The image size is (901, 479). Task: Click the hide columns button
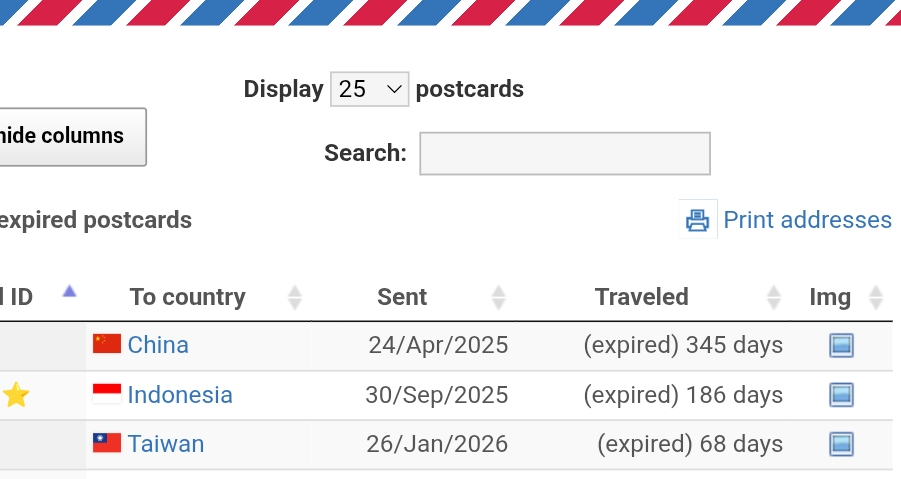tap(70, 136)
